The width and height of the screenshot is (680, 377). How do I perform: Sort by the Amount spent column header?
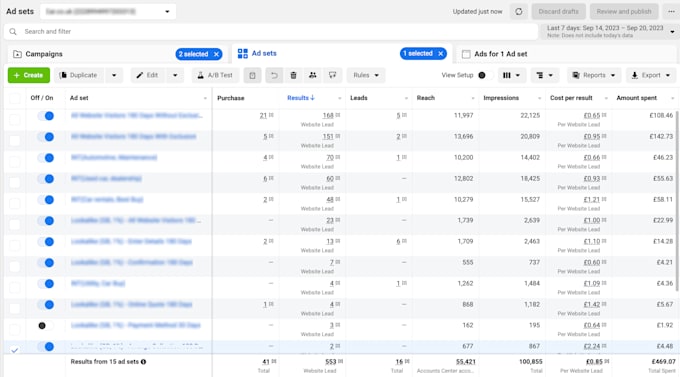637,98
